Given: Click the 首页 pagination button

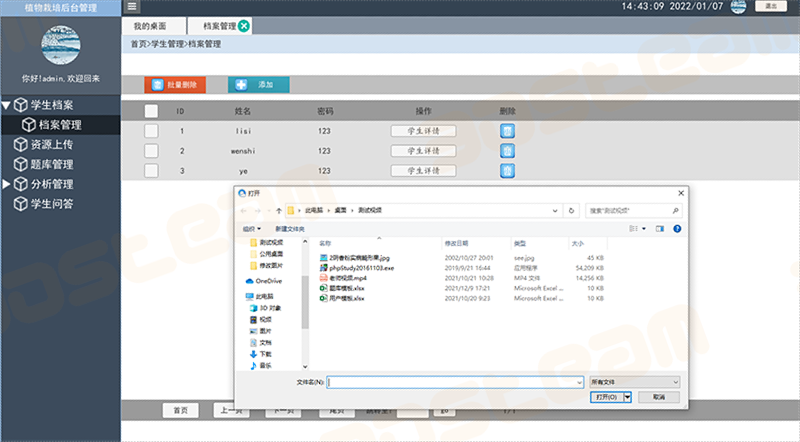Looking at the screenshot, I should (181, 410).
